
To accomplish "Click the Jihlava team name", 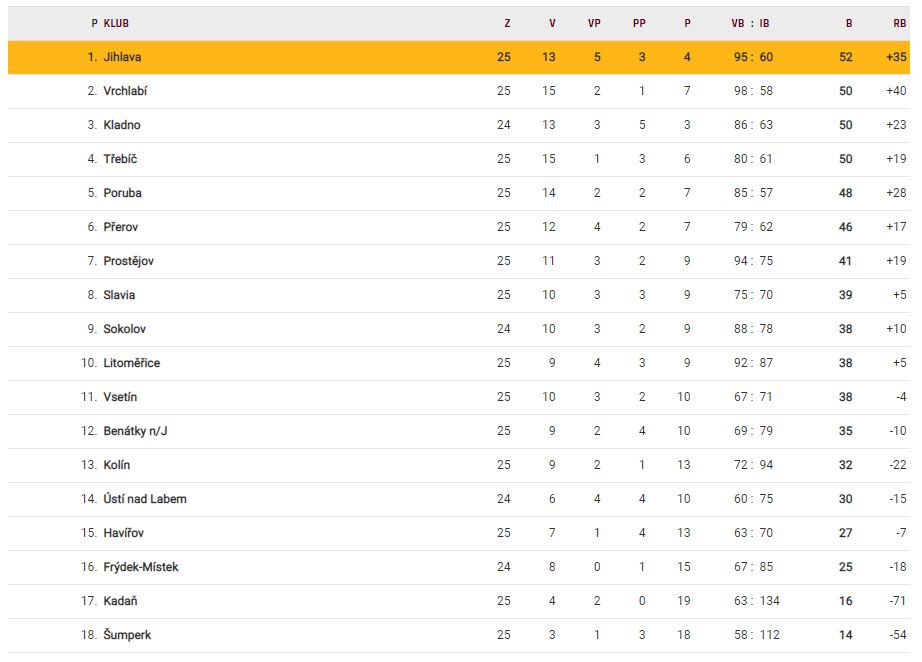I will (122, 57).
